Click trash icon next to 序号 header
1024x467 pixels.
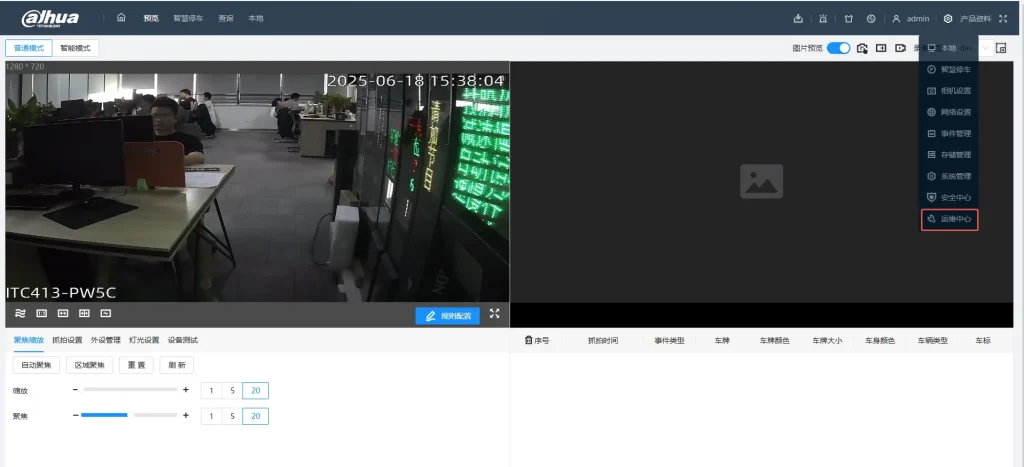[528, 341]
